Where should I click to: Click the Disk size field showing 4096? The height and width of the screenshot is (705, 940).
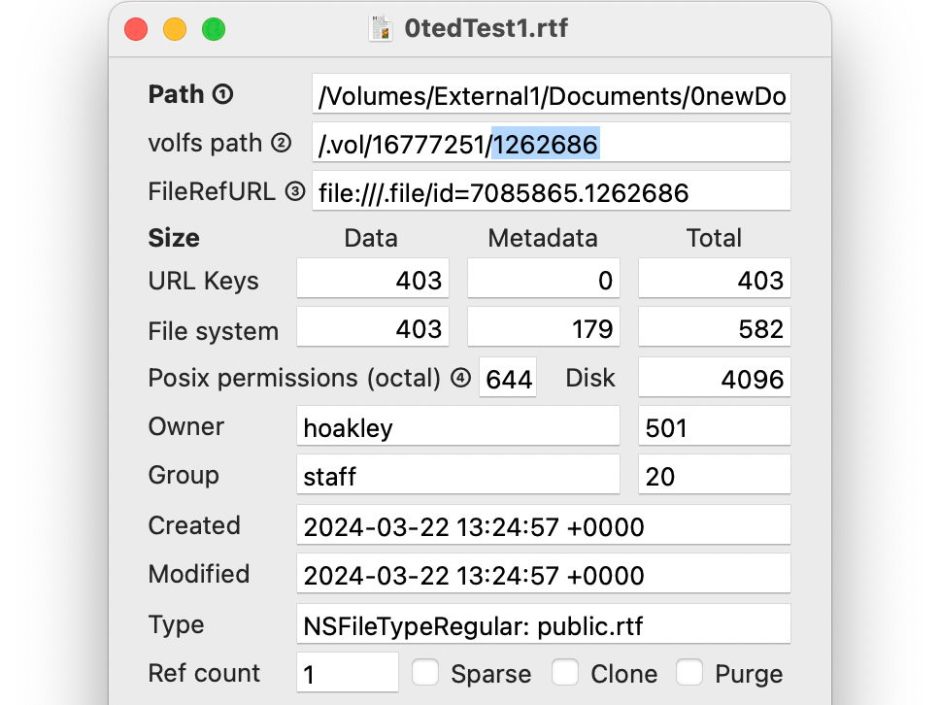pos(714,380)
